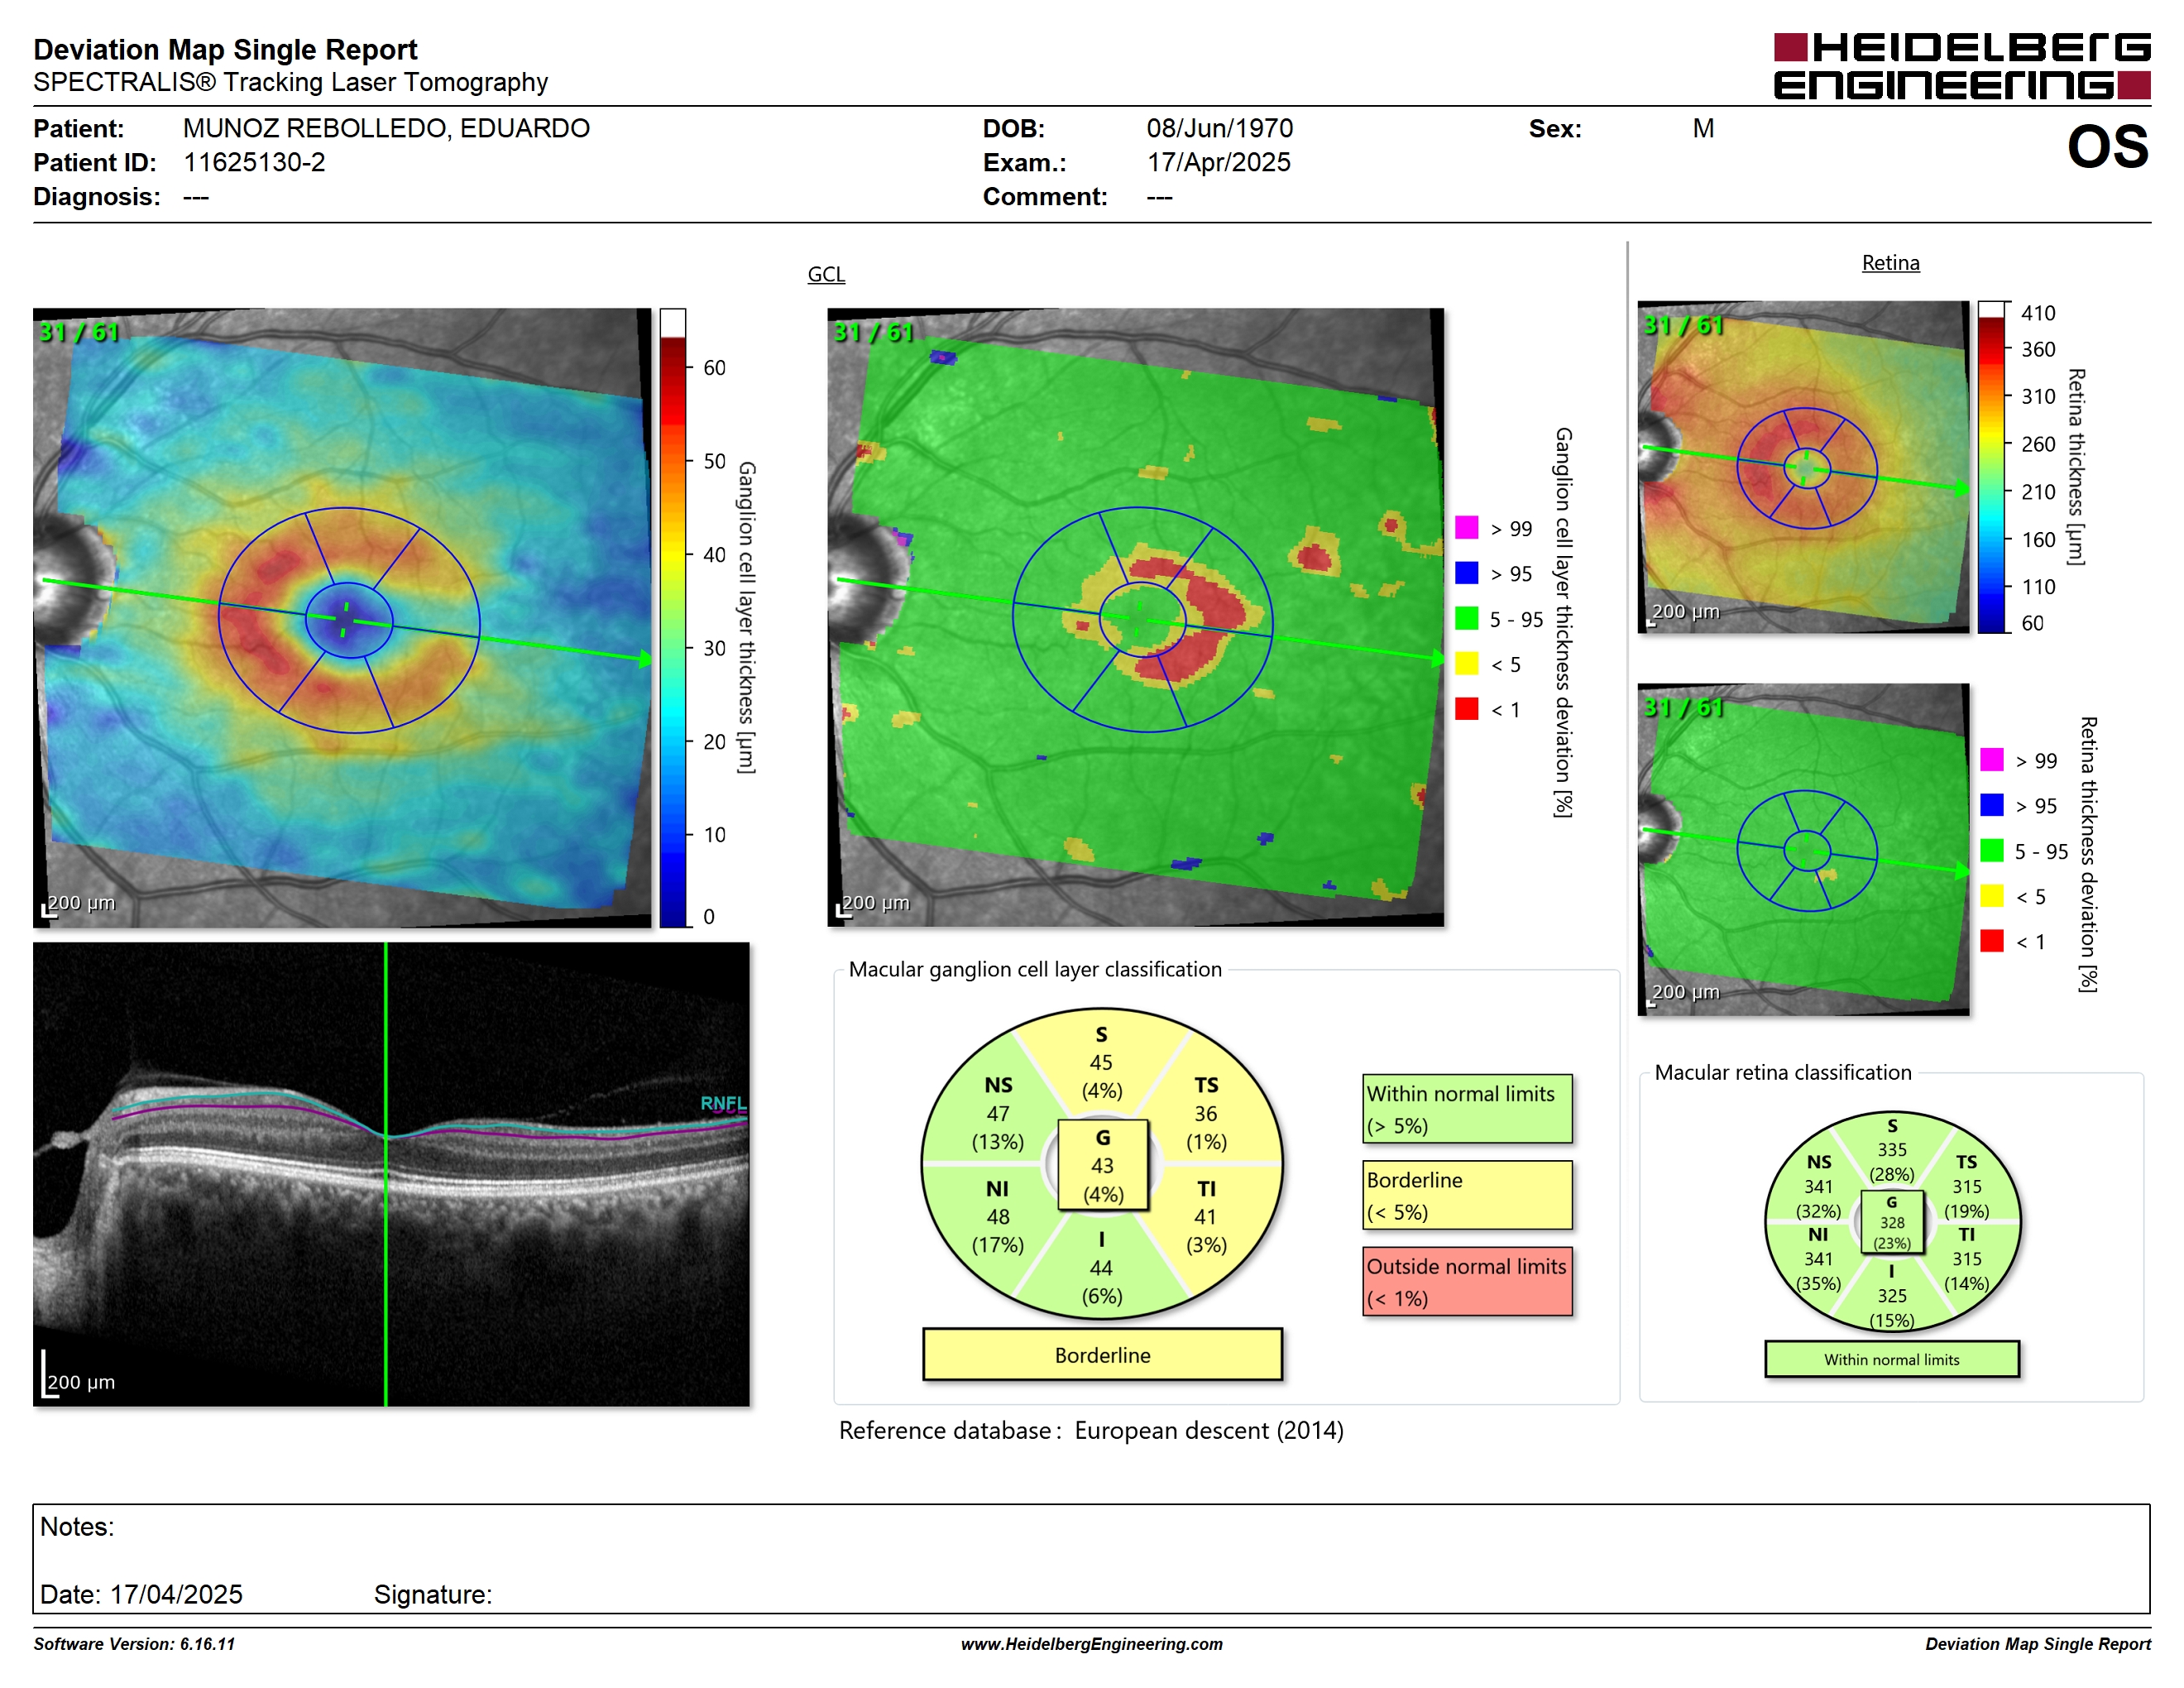Select the GCL thickness color map image
The image size is (2184, 1688).
point(342,617)
